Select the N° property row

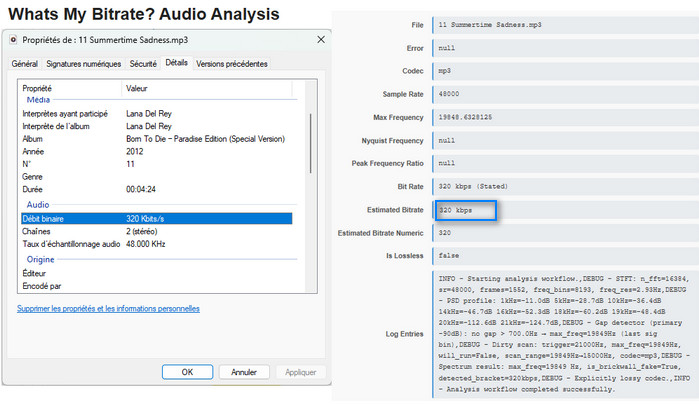(x=156, y=164)
